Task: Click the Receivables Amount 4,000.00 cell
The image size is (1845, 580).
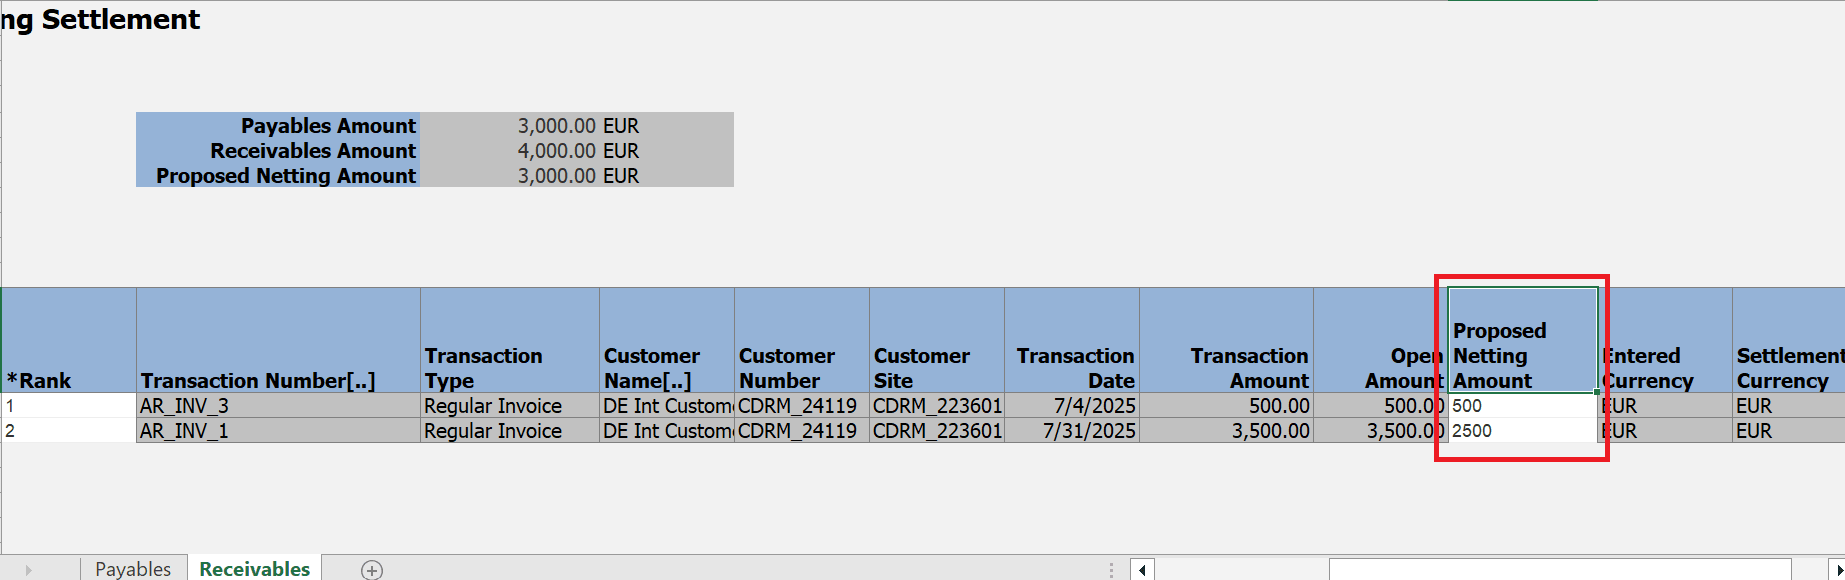Action: coord(560,151)
